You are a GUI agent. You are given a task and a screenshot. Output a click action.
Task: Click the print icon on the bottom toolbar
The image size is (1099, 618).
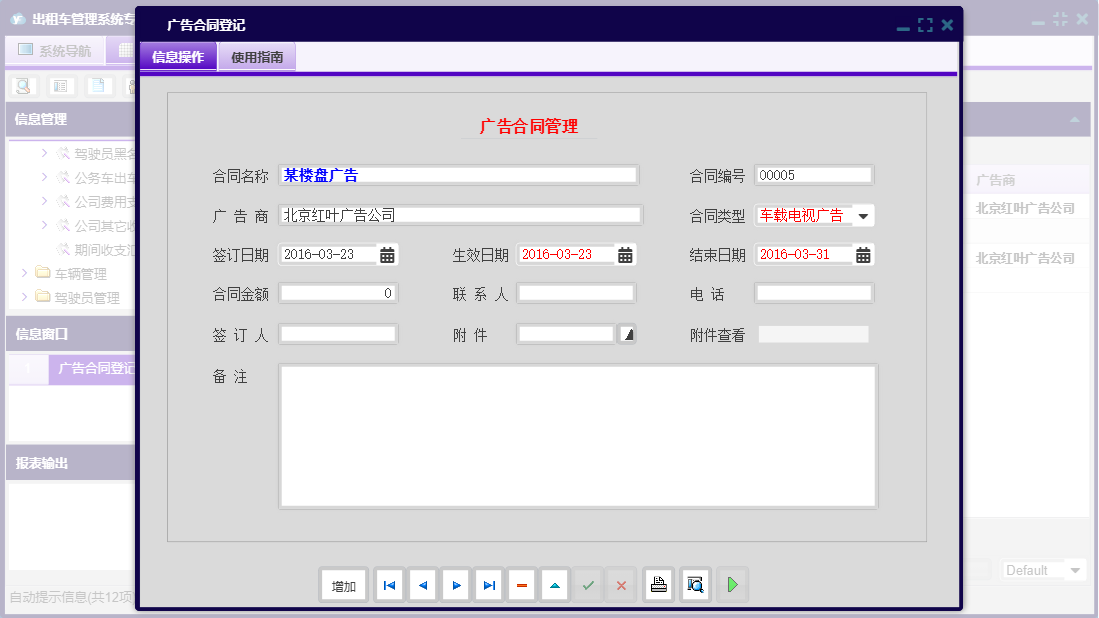pos(658,585)
